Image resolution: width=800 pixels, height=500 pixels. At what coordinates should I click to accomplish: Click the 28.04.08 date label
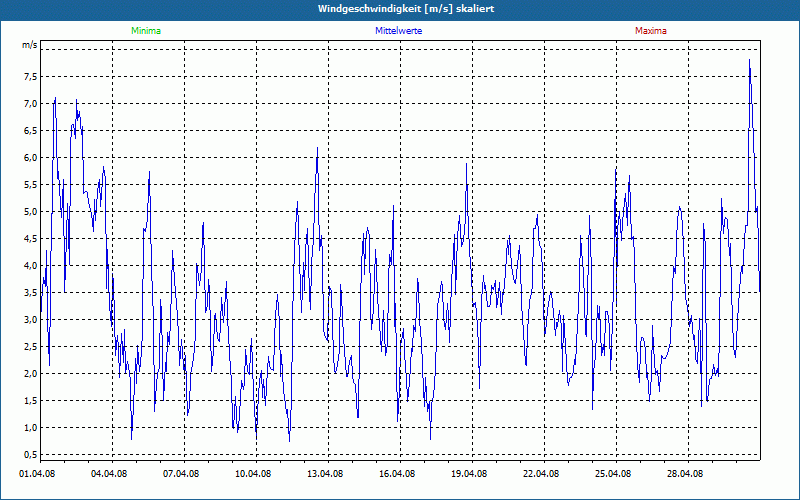click(x=685, y=474)
